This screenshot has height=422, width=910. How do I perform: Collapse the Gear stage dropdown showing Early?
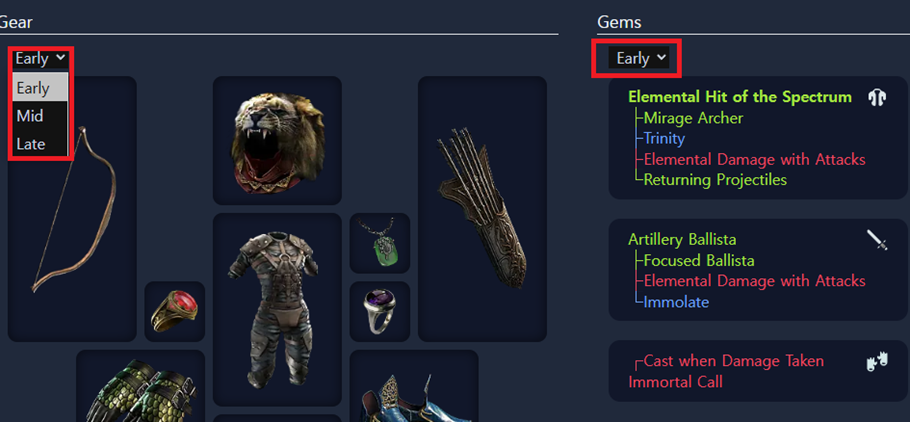pyautogui.click(x=40, y=58)
